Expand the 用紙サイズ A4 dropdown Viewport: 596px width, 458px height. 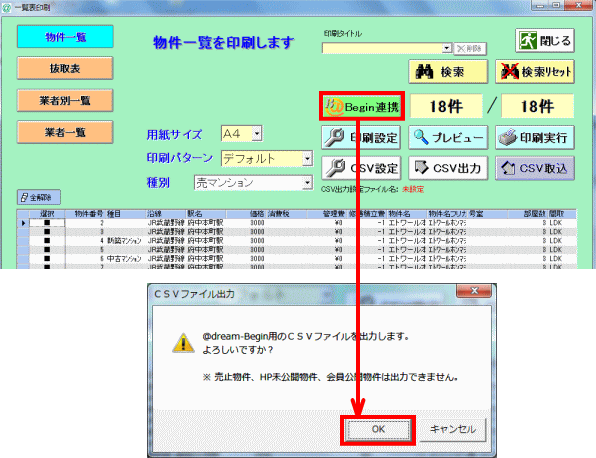pos(257,133)
